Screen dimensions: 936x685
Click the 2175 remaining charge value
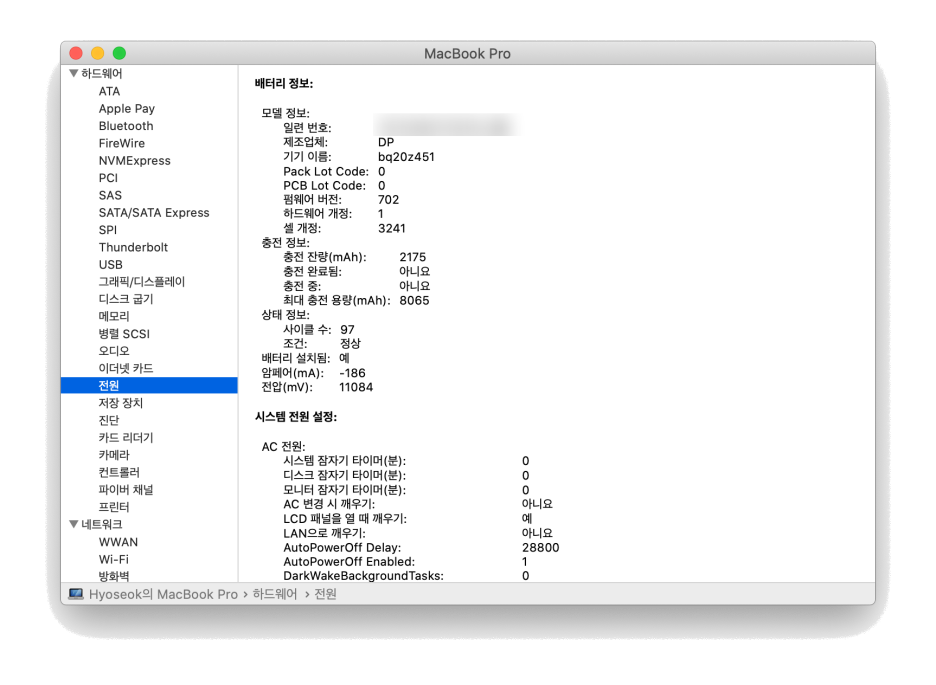[x=412, y=257]
